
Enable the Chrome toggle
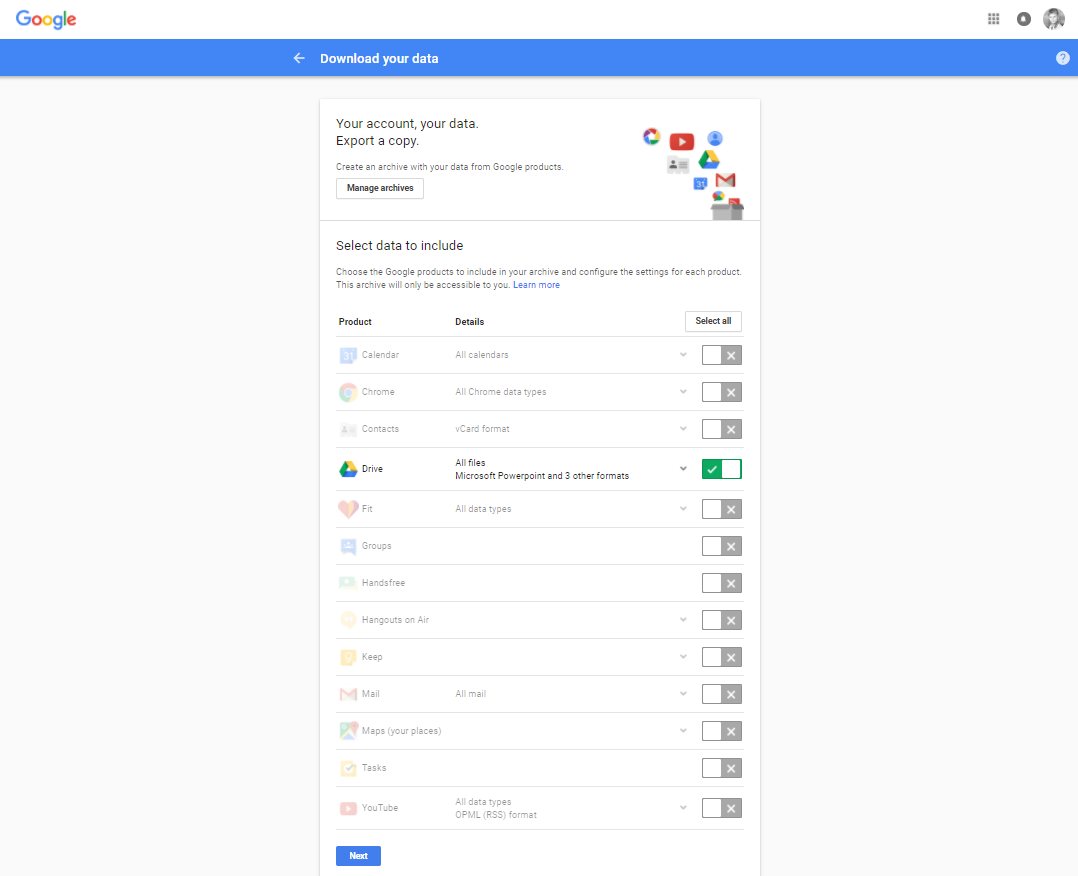click(x=722, y=393)
